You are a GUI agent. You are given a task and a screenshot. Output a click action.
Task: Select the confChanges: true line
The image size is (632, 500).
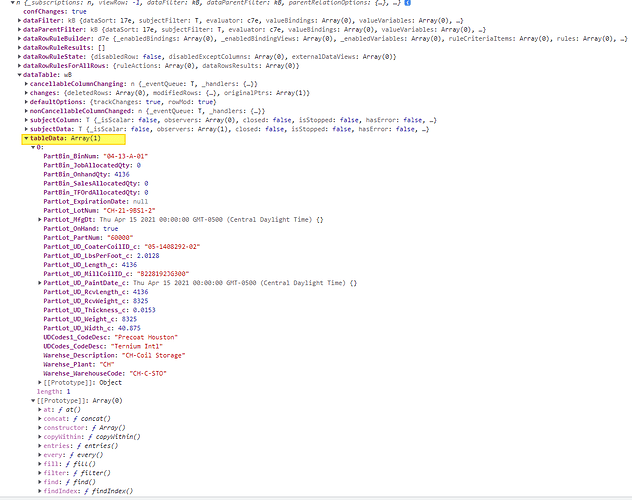(55, 12)
